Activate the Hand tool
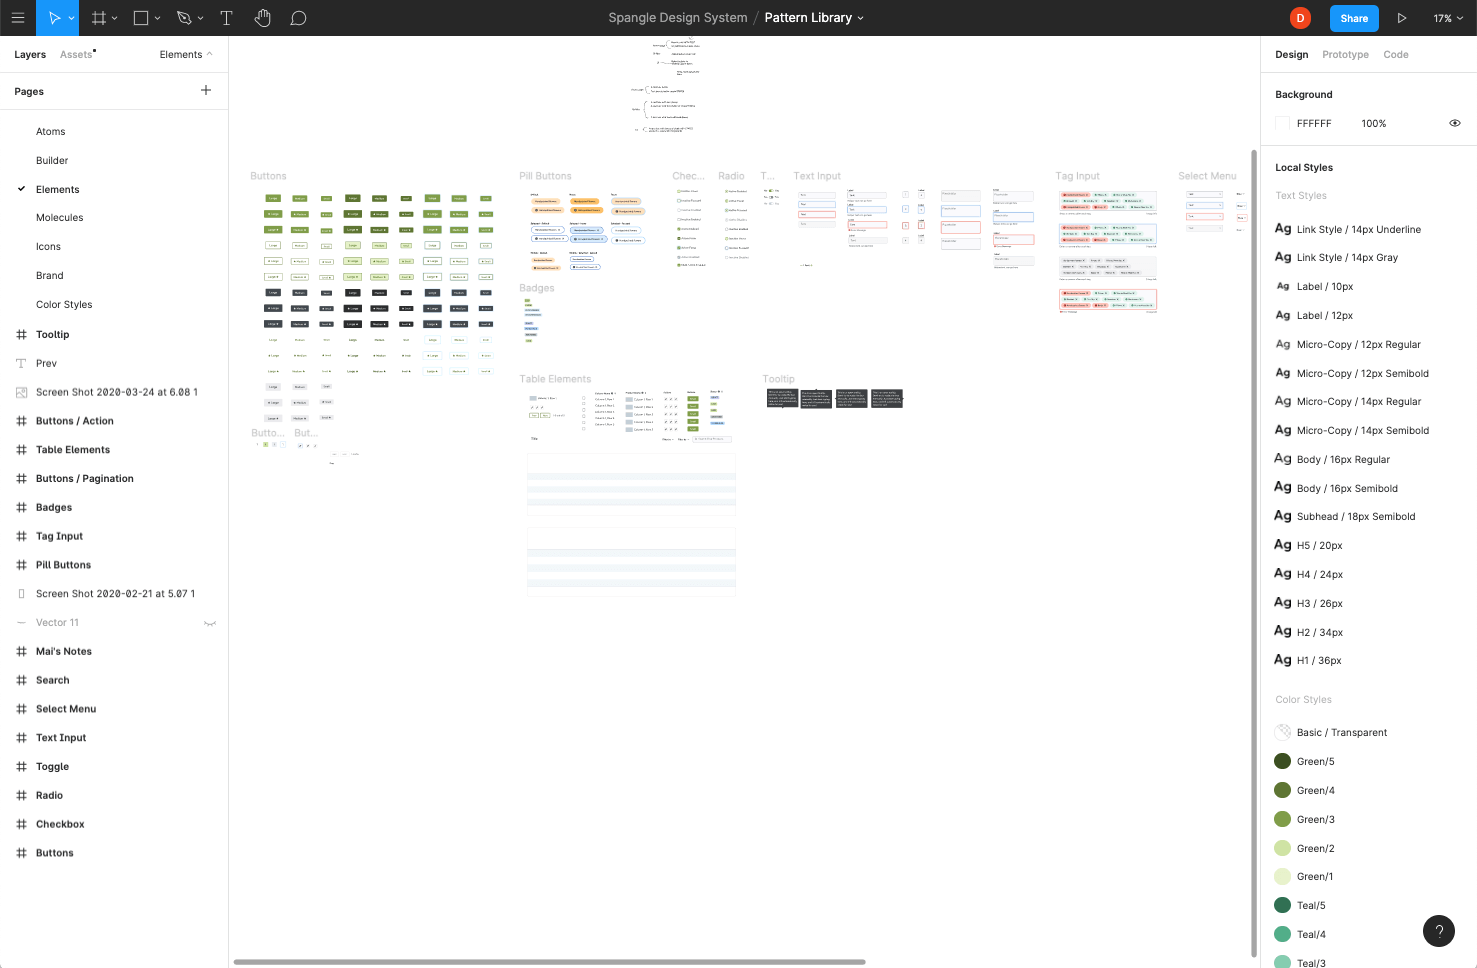The image size is (1477, 968). point(262,17)
